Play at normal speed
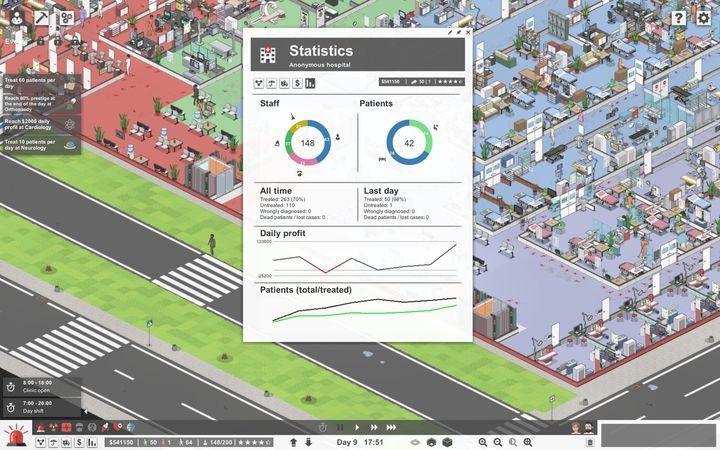720x450 pixels. [x=357, y=428]
